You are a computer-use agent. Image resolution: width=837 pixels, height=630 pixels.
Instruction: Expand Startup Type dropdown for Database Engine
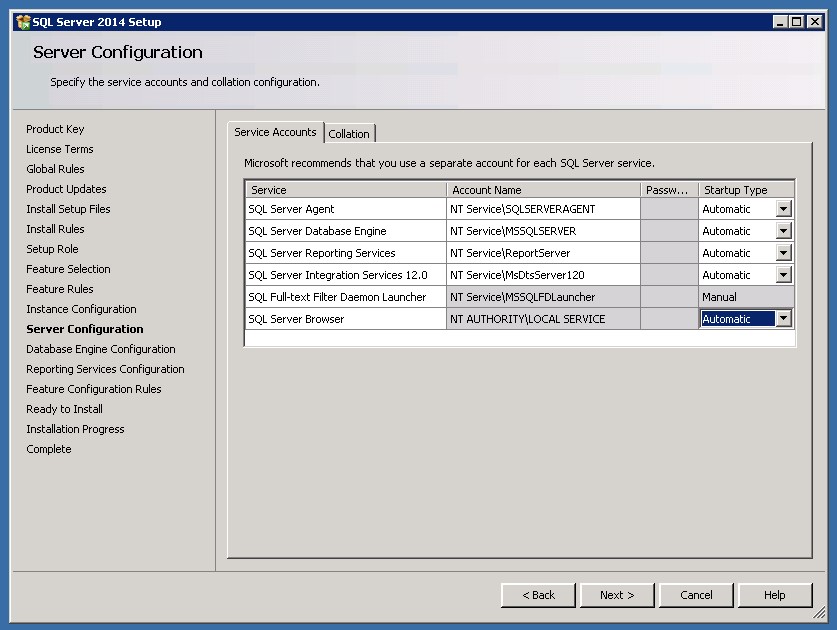click(783, 231)
